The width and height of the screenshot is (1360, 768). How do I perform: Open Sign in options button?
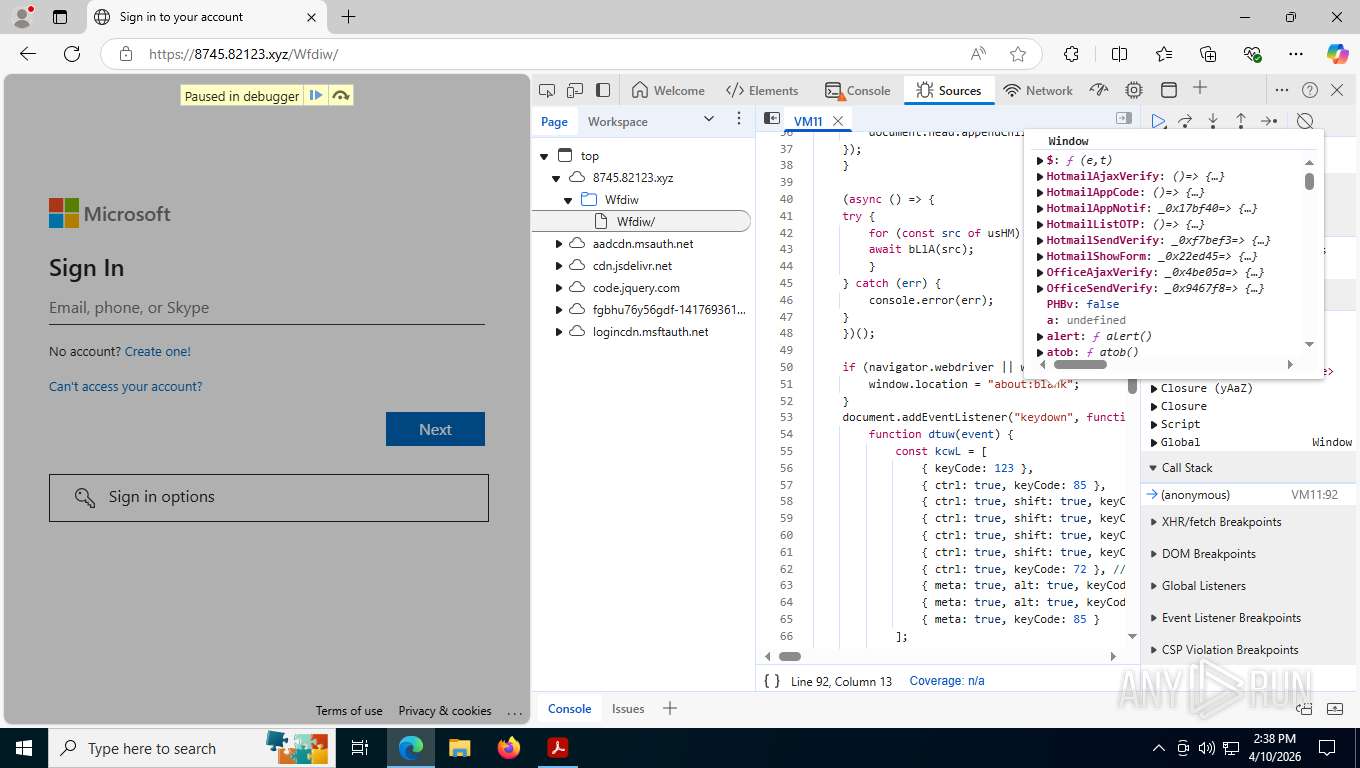pos(269,497)
